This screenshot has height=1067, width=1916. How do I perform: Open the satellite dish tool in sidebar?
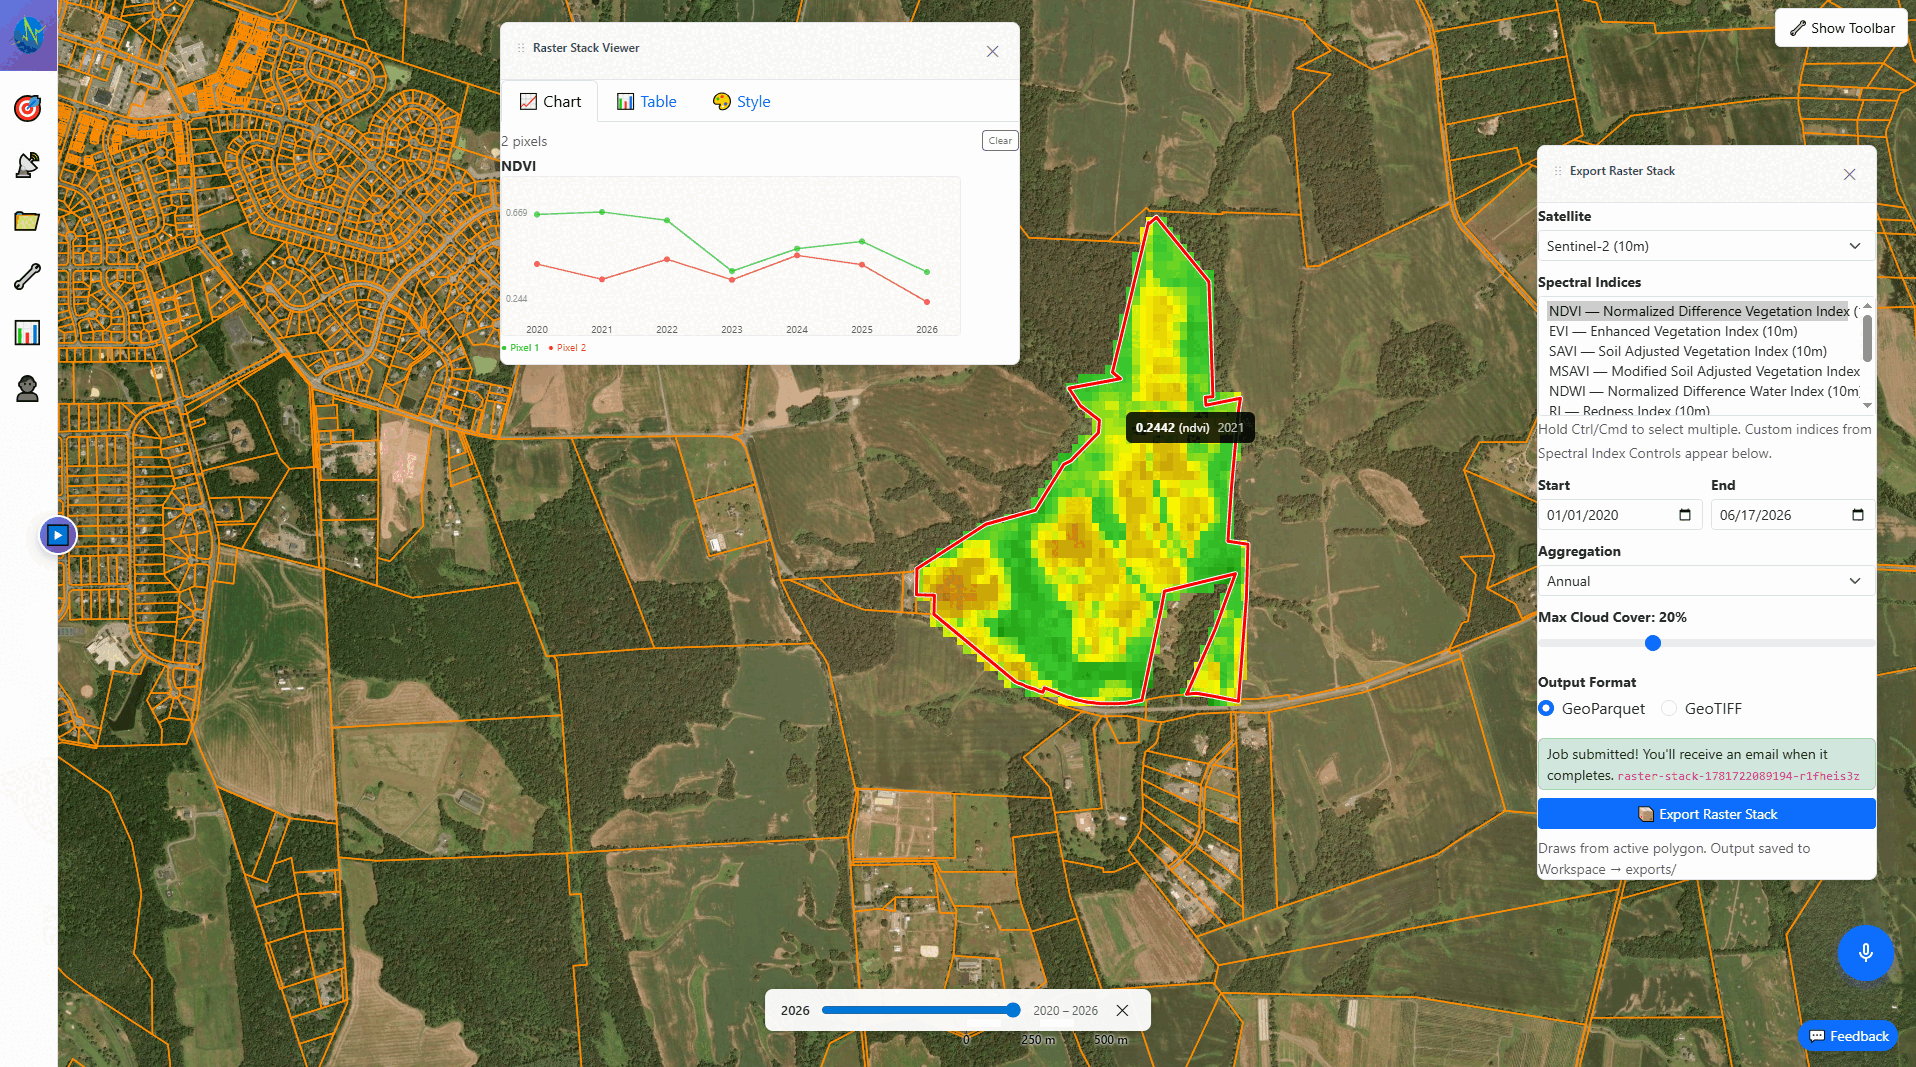28,164
